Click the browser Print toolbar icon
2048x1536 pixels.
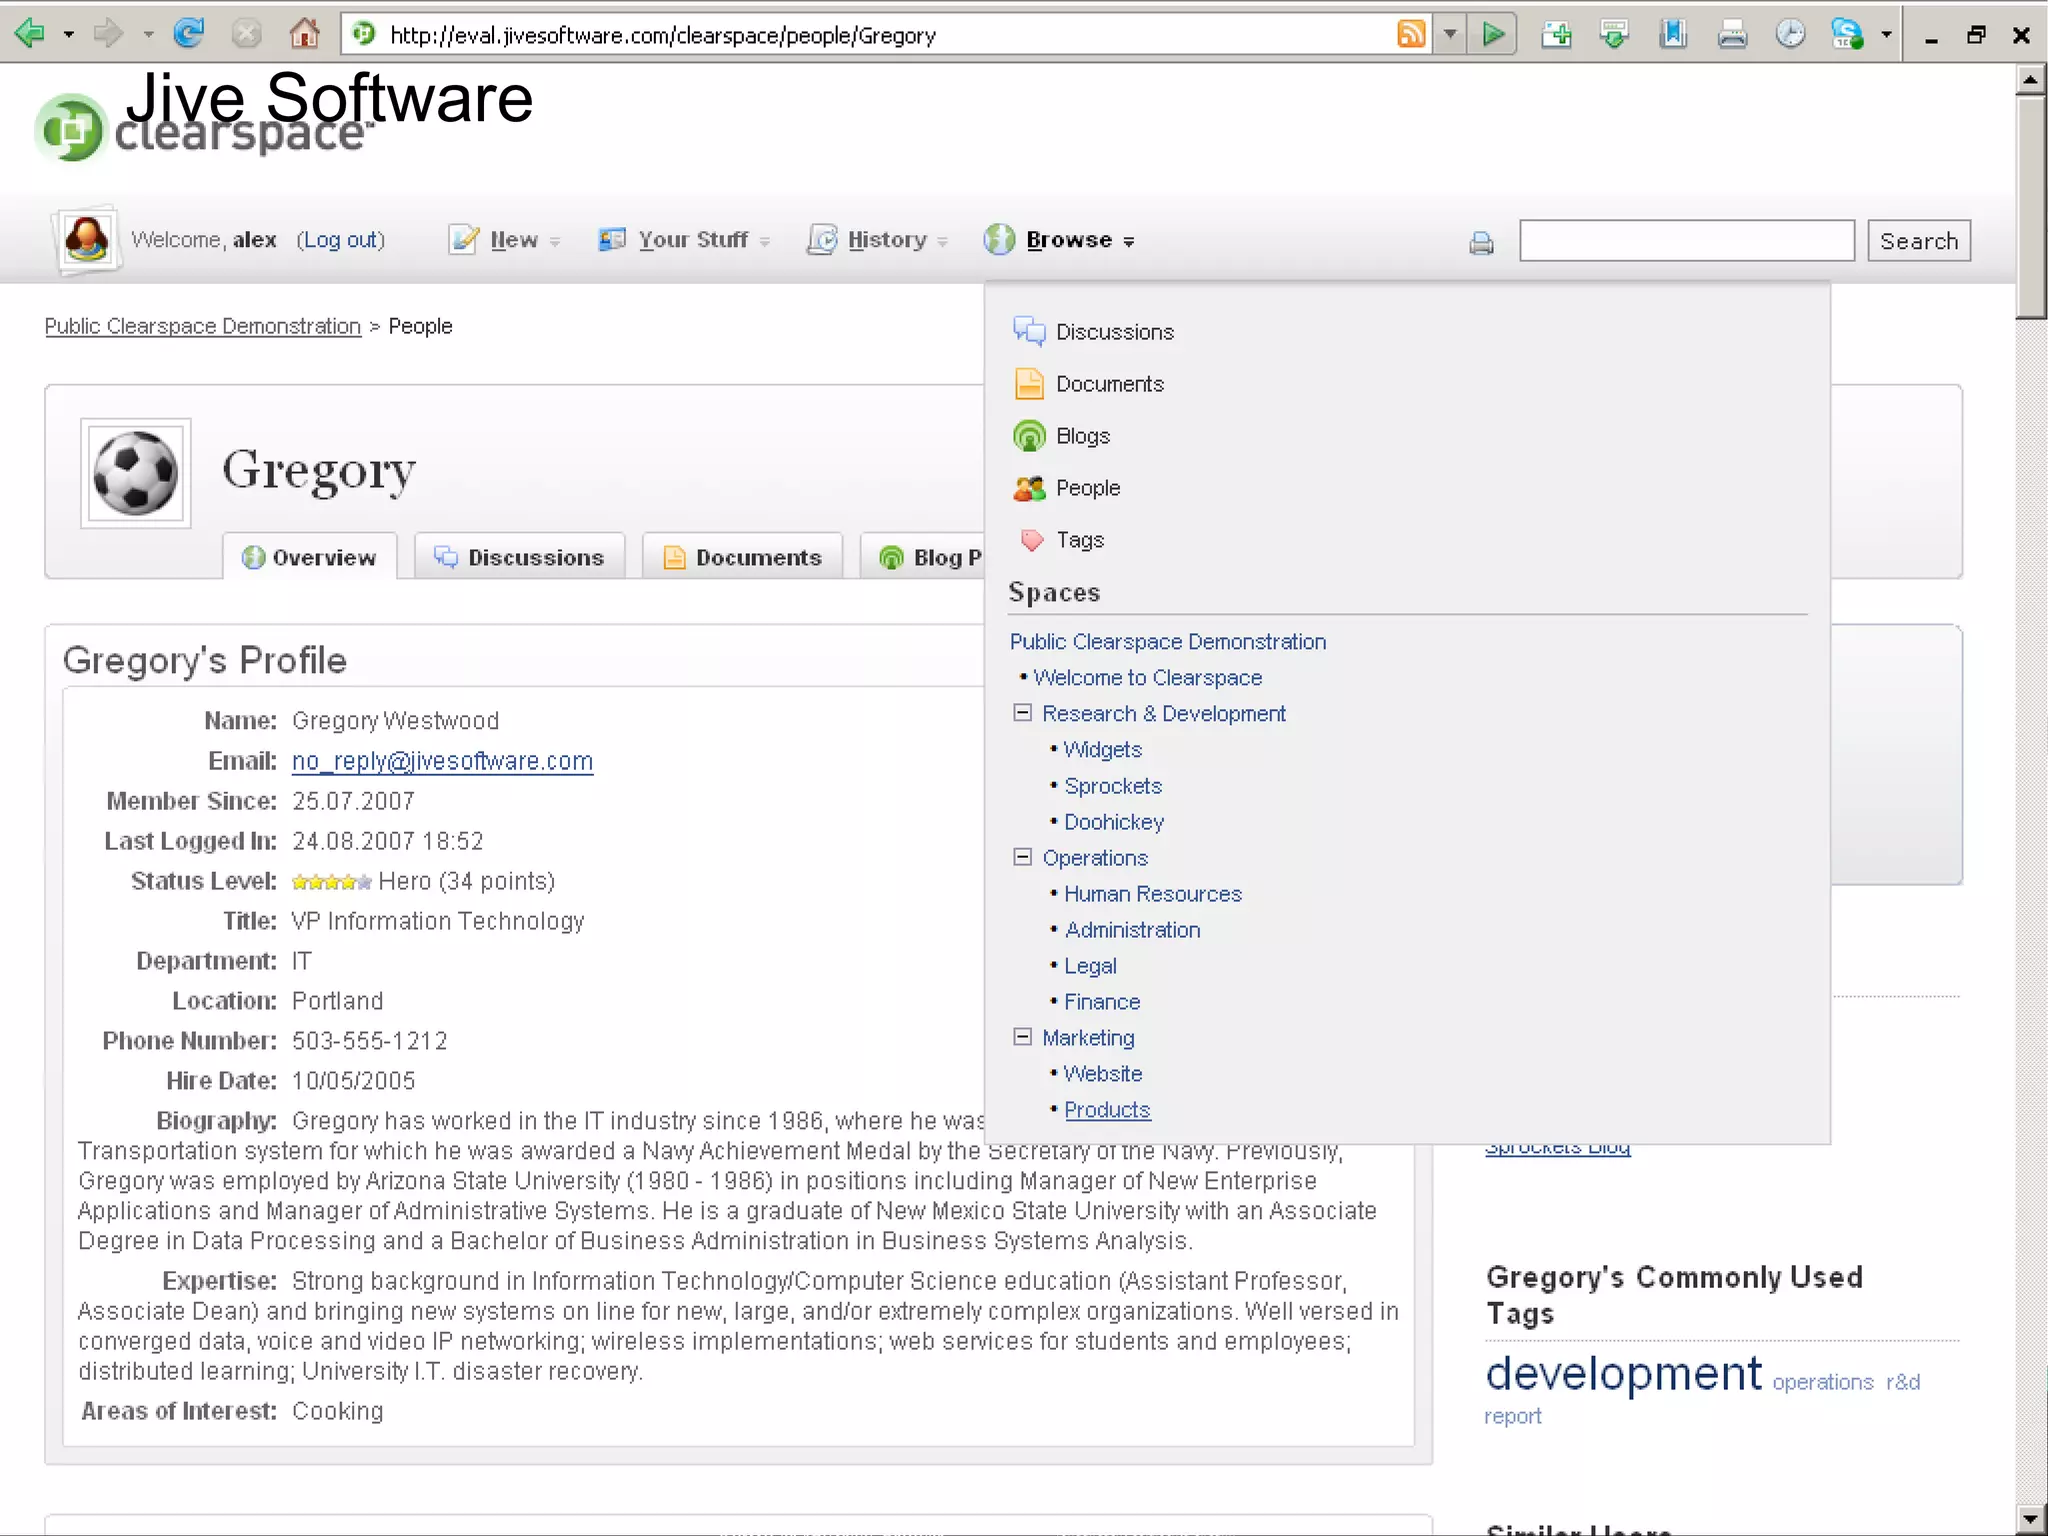(1732, 34)
